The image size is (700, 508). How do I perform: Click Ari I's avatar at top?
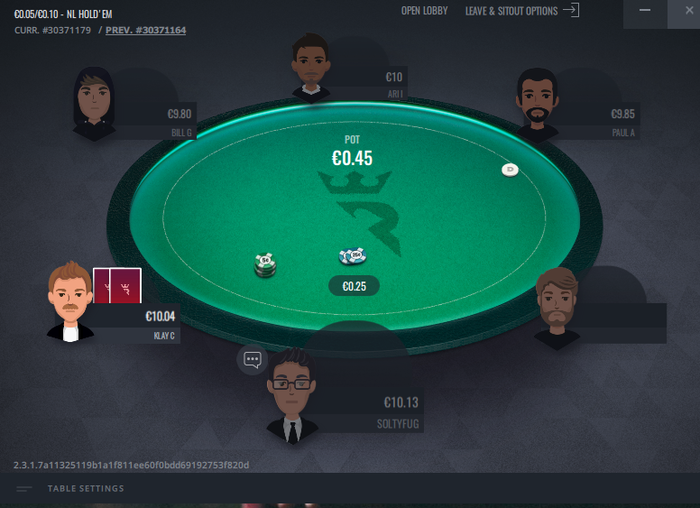(x=311, y=67)
